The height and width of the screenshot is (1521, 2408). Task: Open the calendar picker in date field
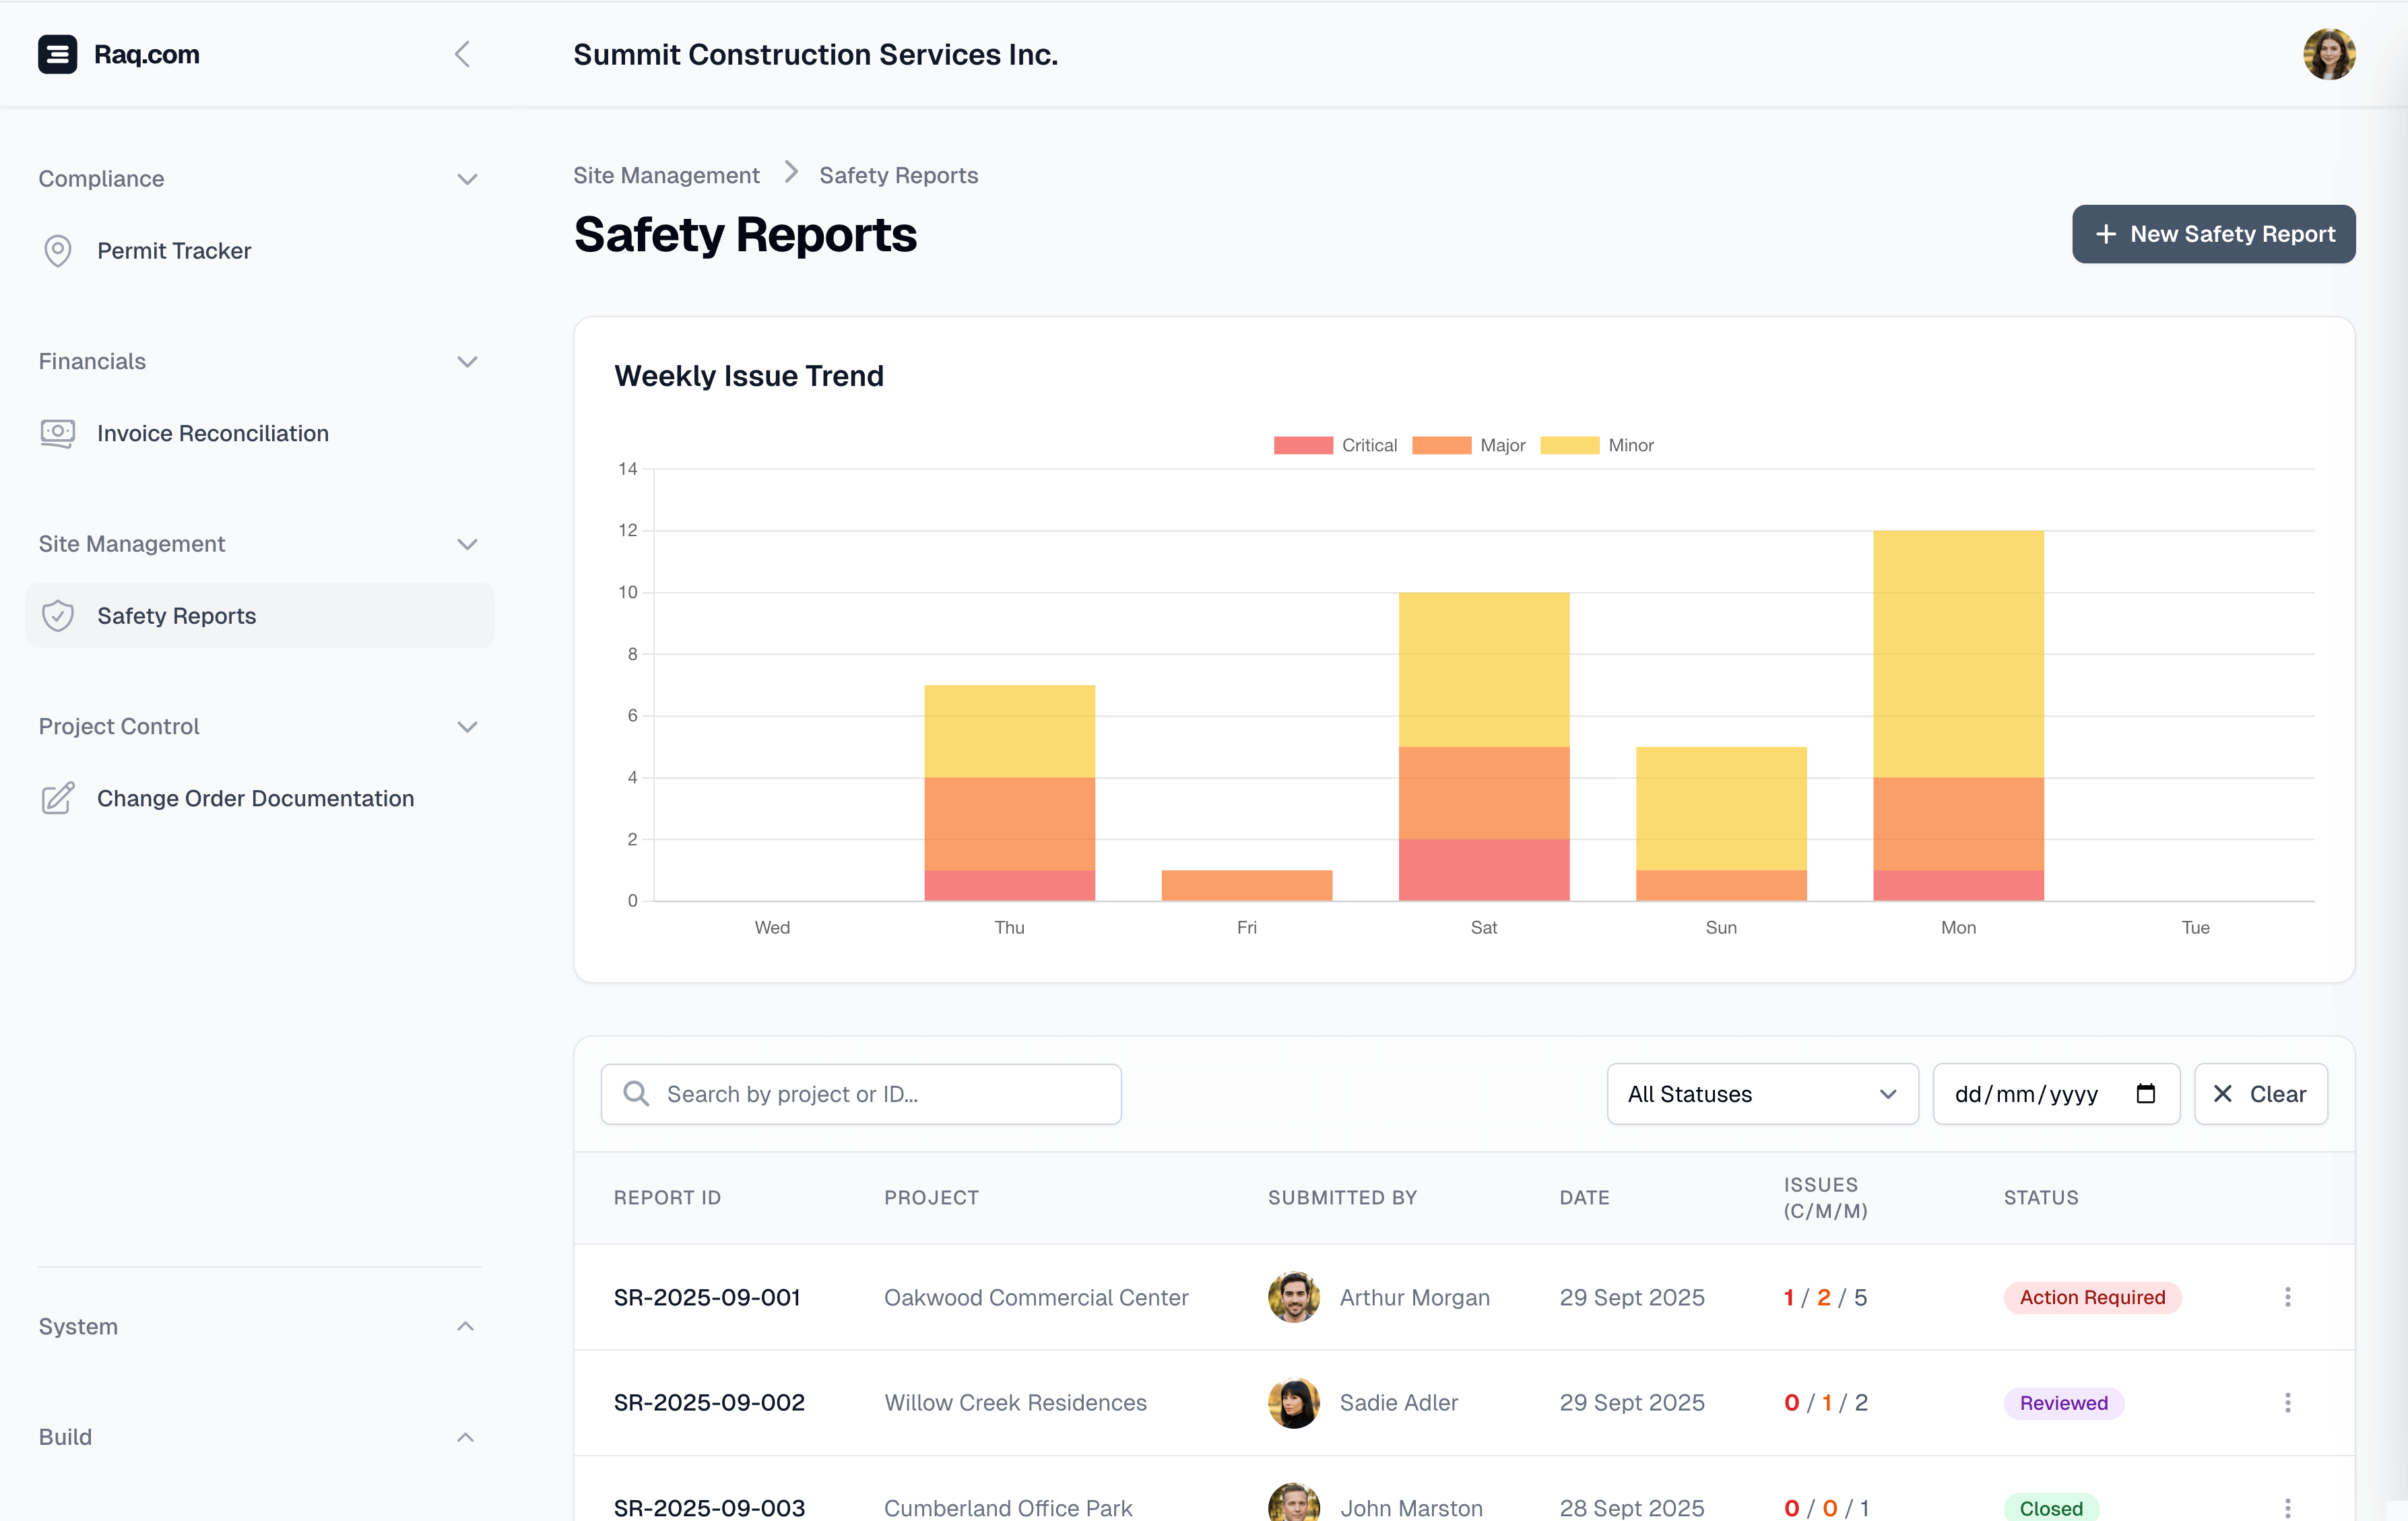(x=2145, y=1094)
